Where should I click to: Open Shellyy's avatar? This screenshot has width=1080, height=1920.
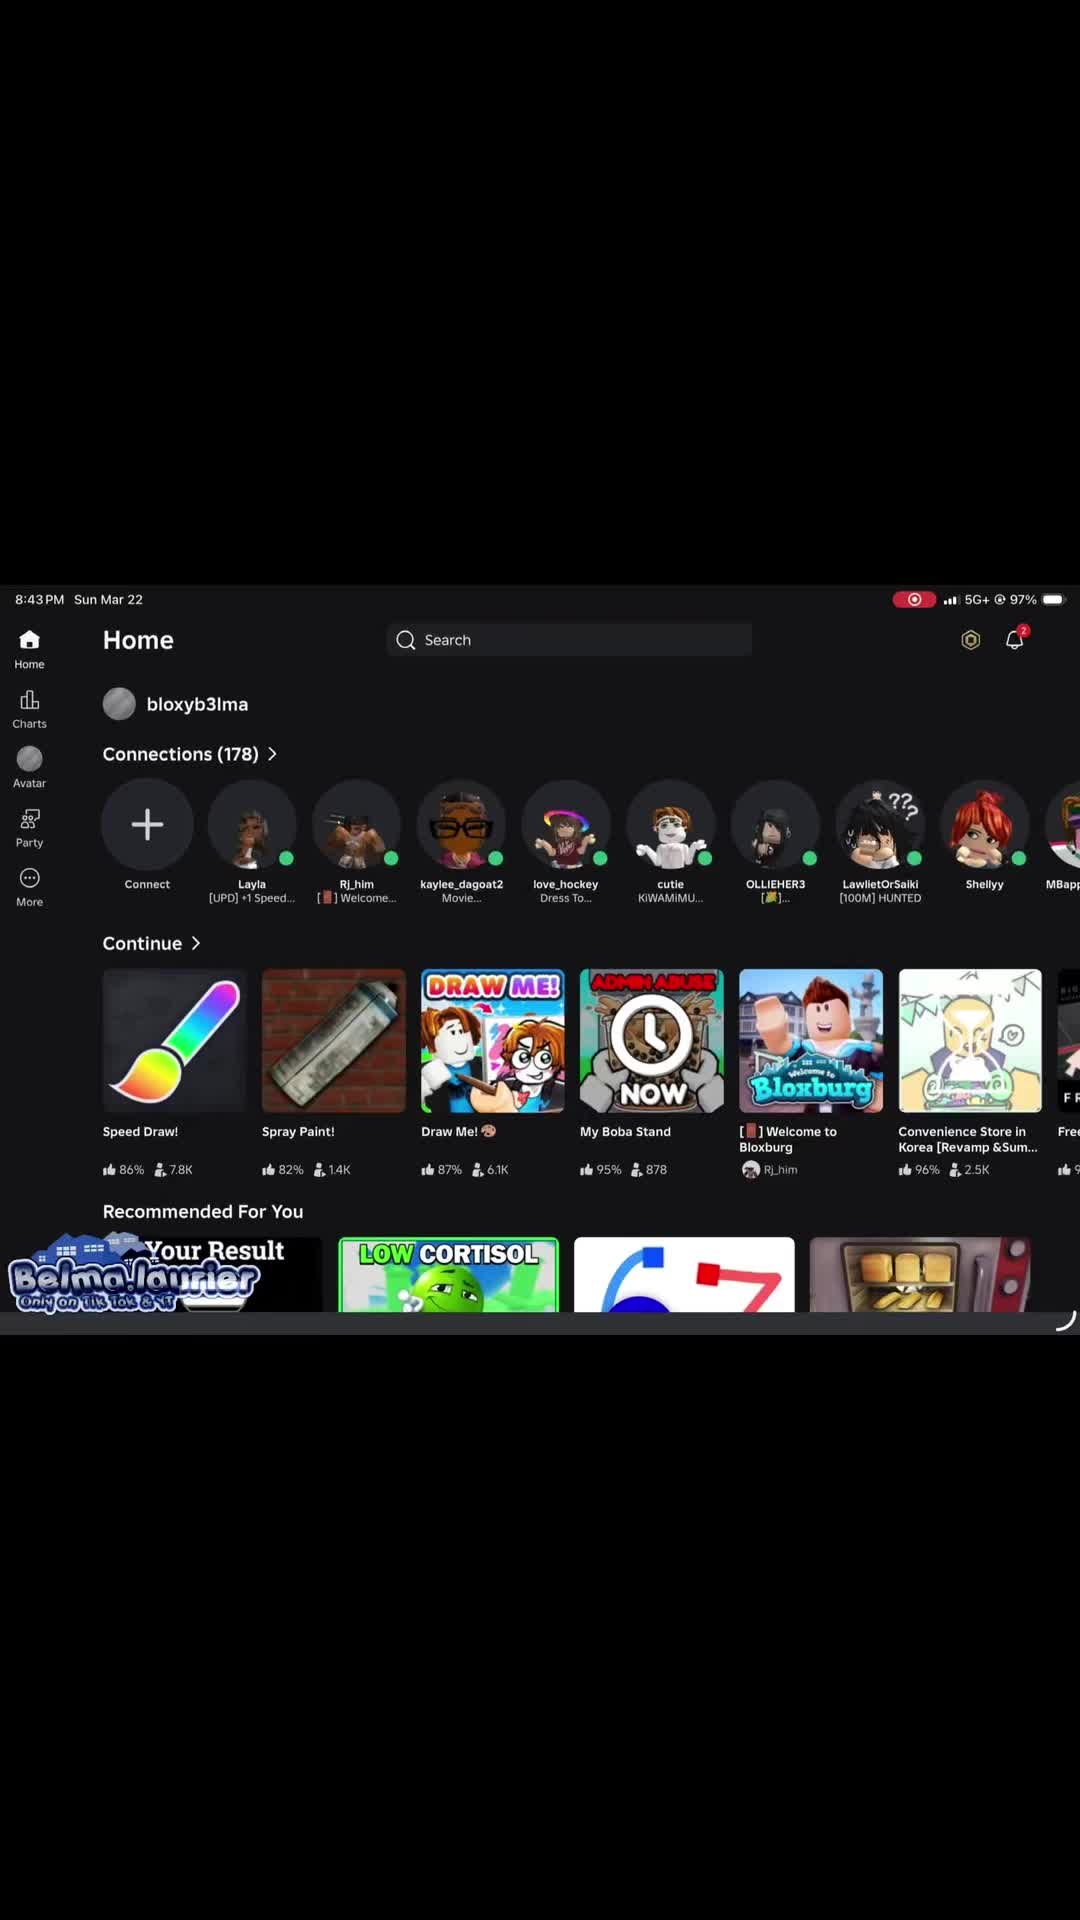pyautogui.click(x=985, y=824)
